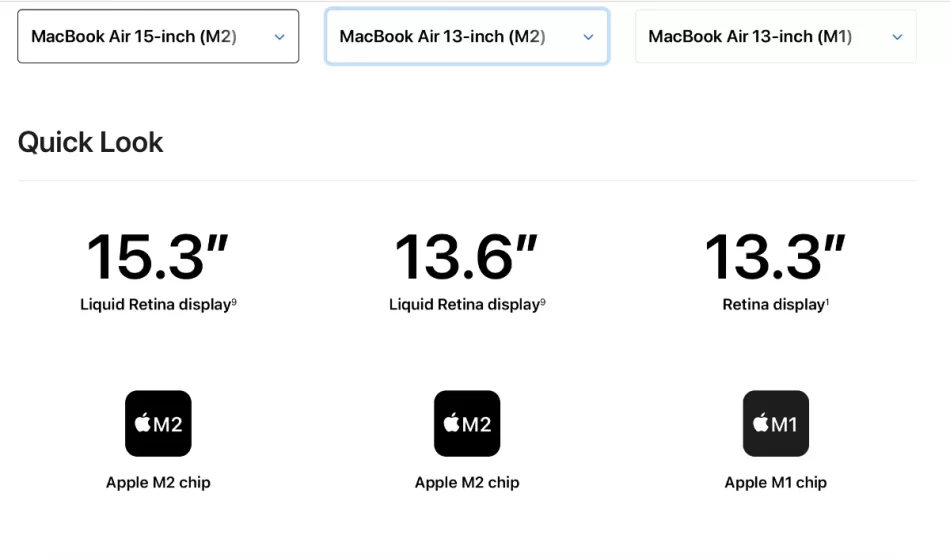The width and height of the screenshot is (950, 558).
Task: Click the Quick Look section heading
Action: [90, 142]
